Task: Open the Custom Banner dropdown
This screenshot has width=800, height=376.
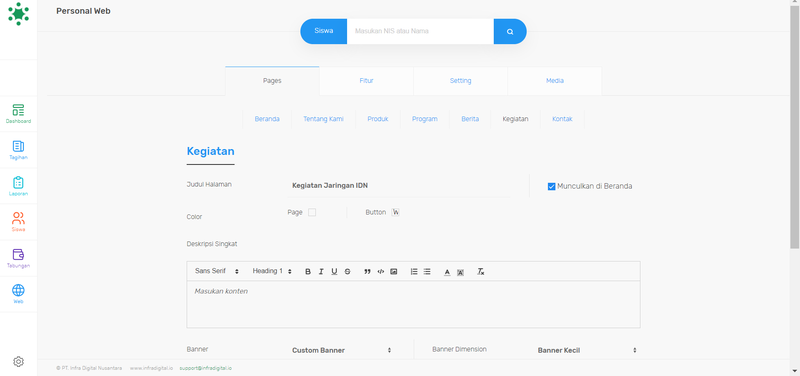Action: tap(341, 350)
